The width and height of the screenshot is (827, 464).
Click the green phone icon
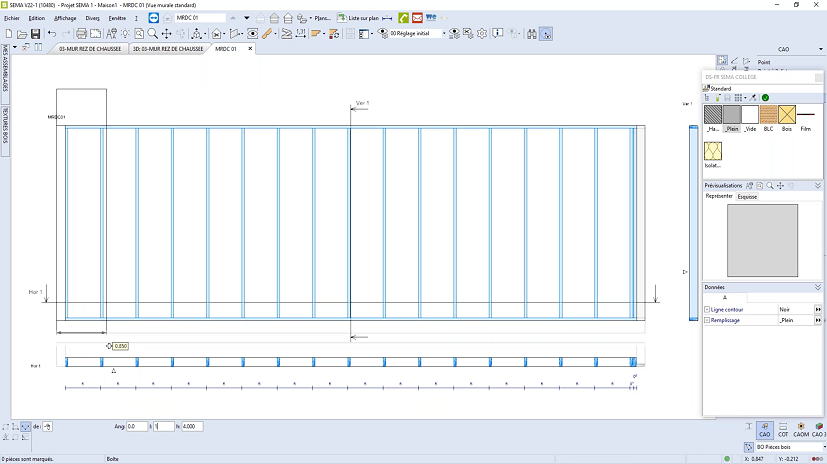(403, 18)
